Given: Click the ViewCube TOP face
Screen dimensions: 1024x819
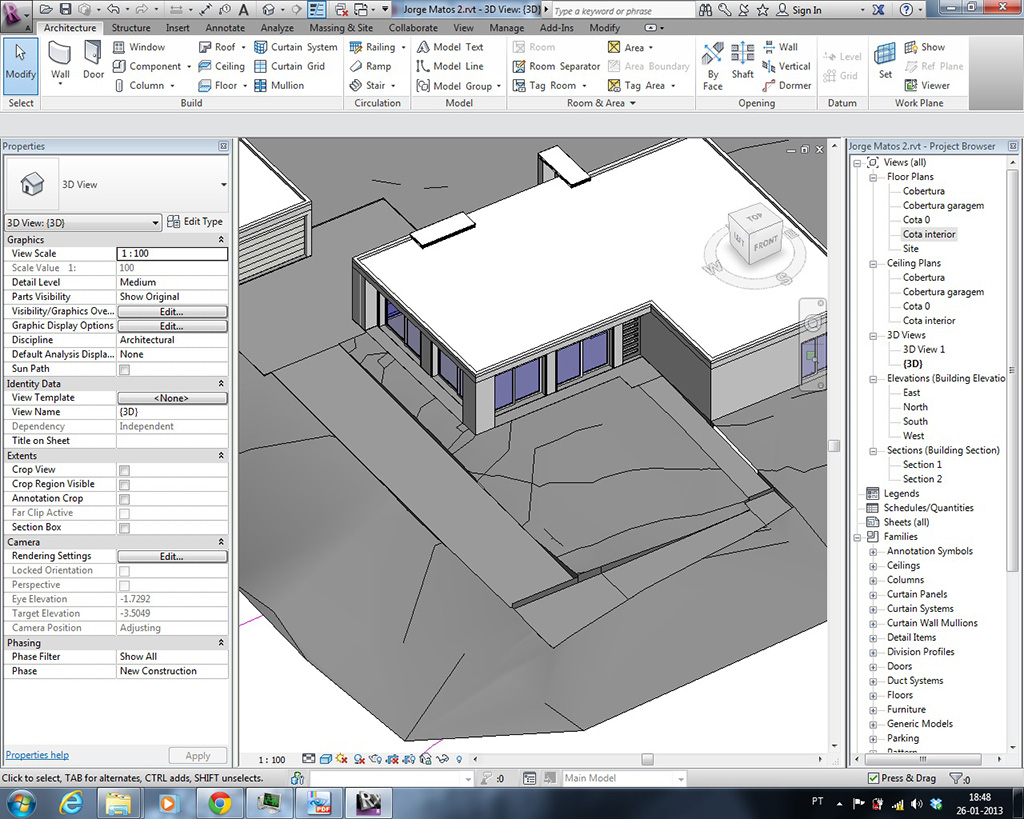Looking at the screenshot, I should 754,217.
